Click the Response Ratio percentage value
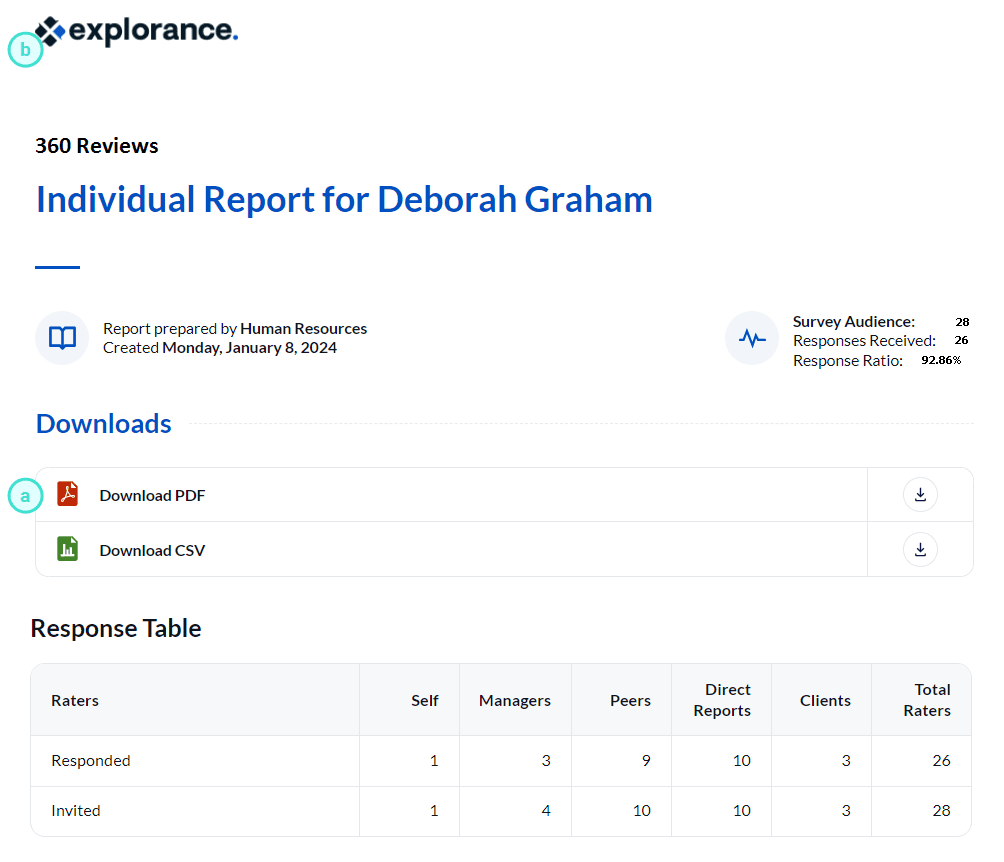This screenshot has height=862, width=1004. click(x=941, y=359)
